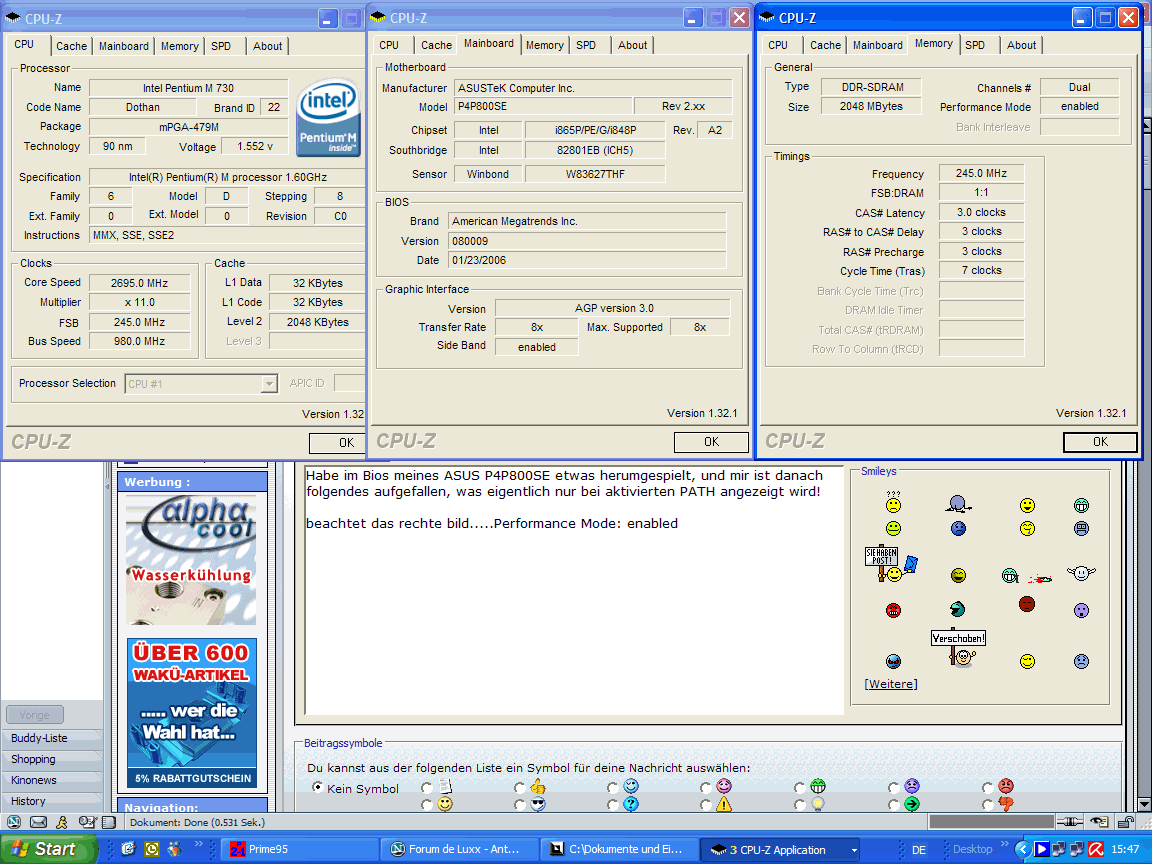Viewport: 1152px width, 864px height.
Task: Click the Windows Start button
Action: [48, 849]
